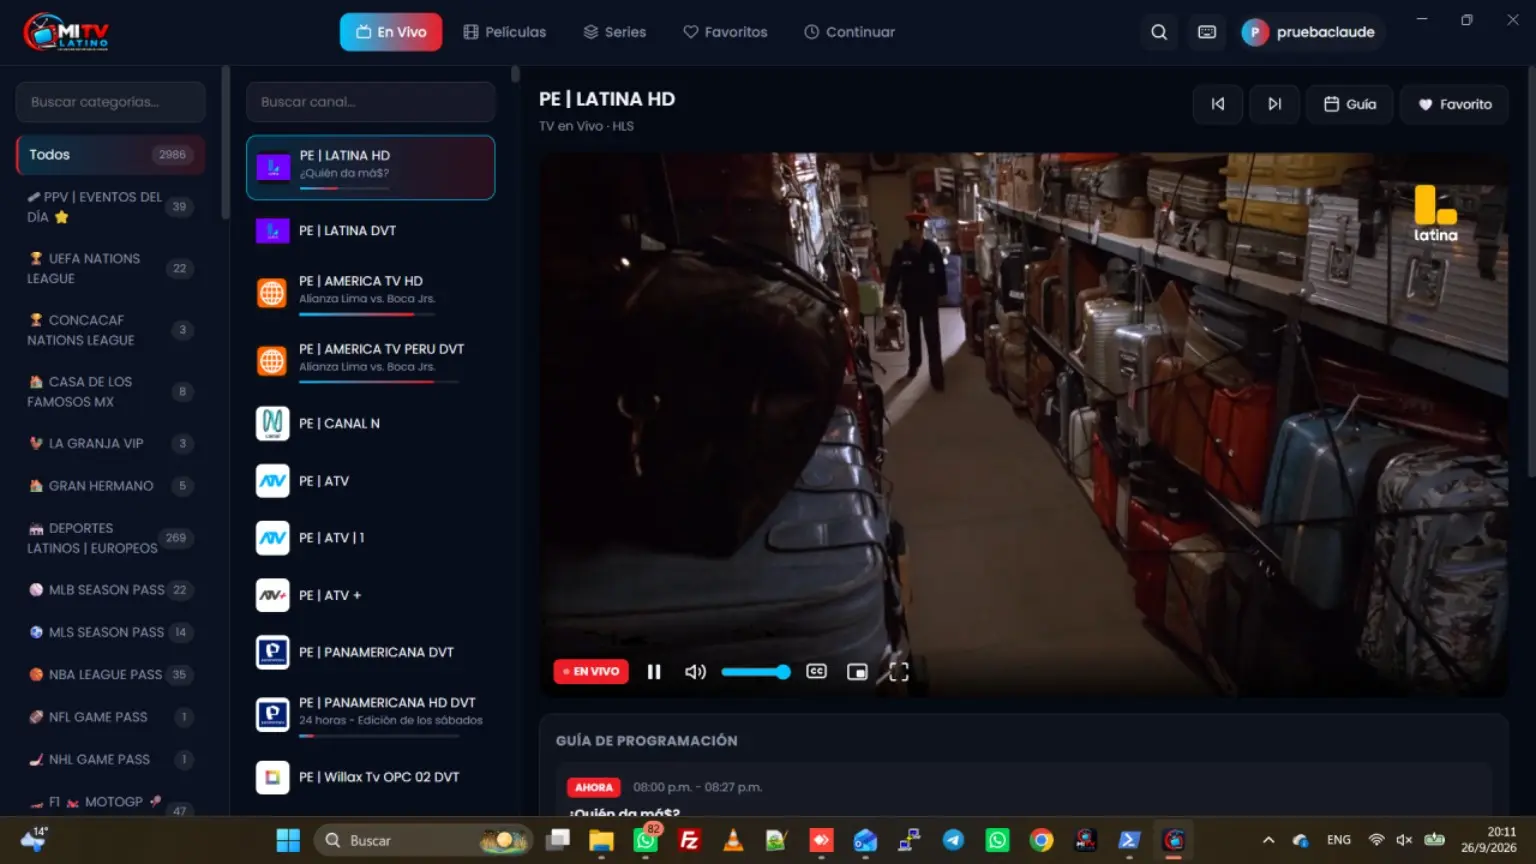Open FileZilla from the taskbar
The width and height of the screenshot is (1536, 864).
(689, 841)
